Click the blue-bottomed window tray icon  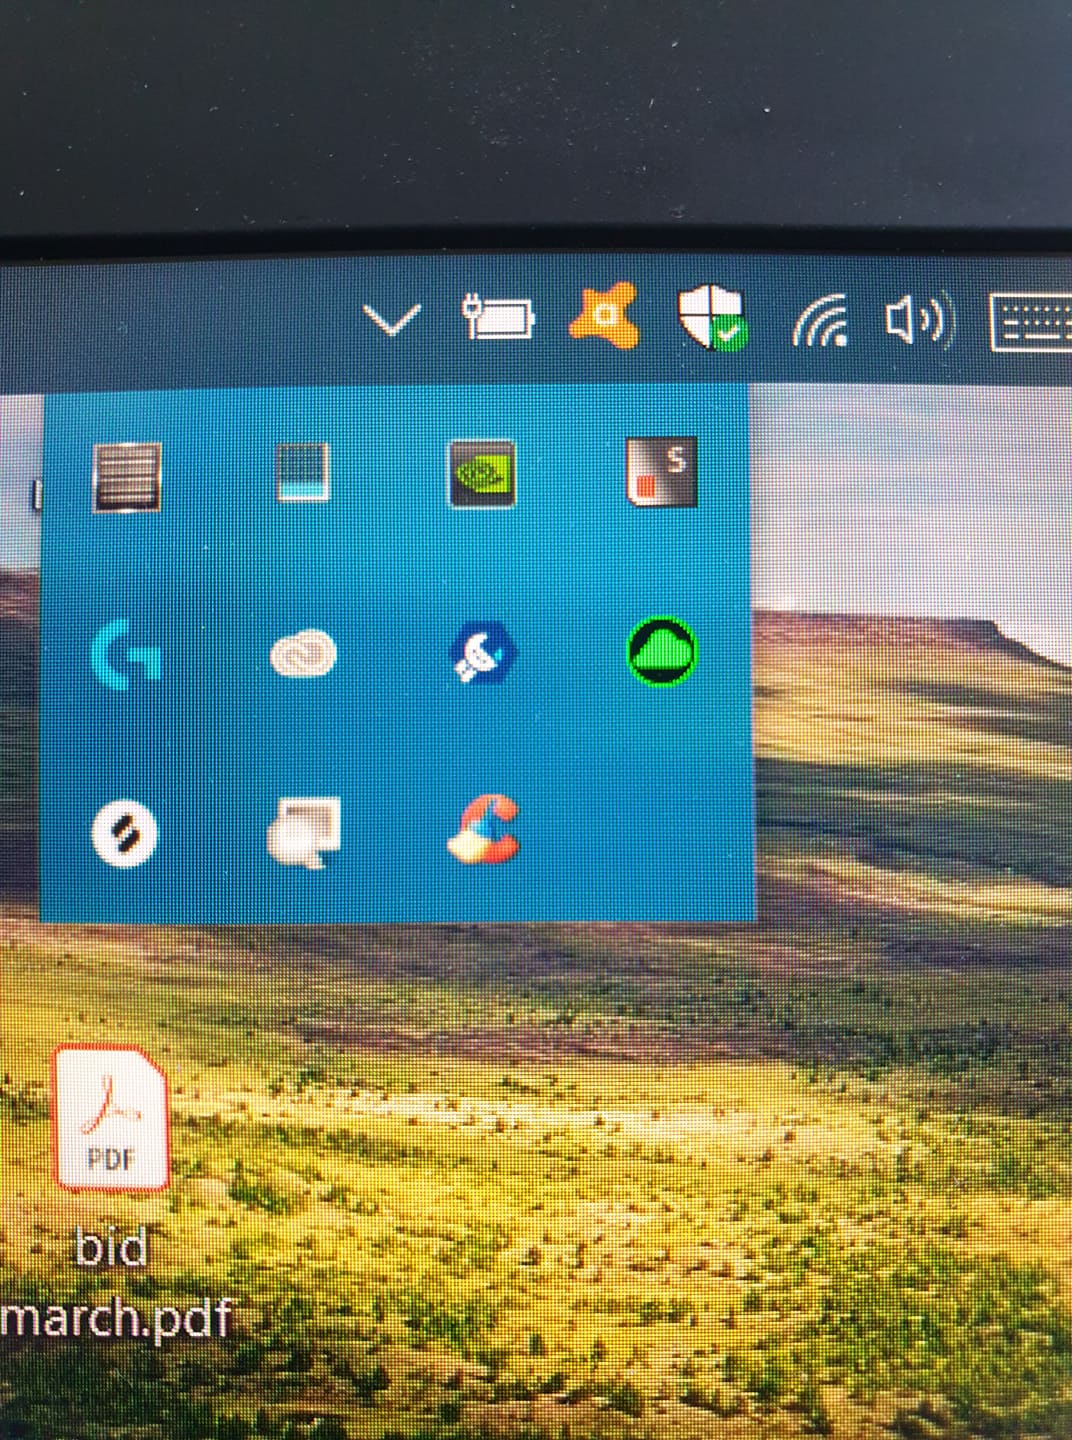(303, 473)
